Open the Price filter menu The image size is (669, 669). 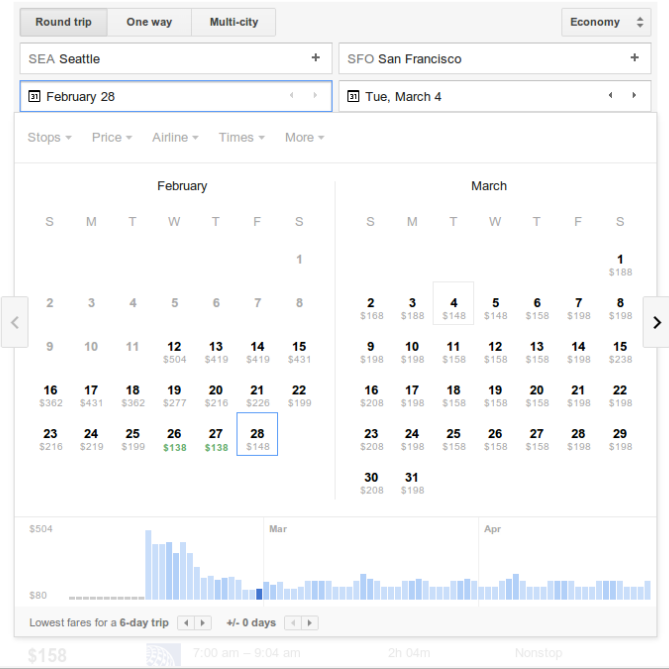(112, 137)
